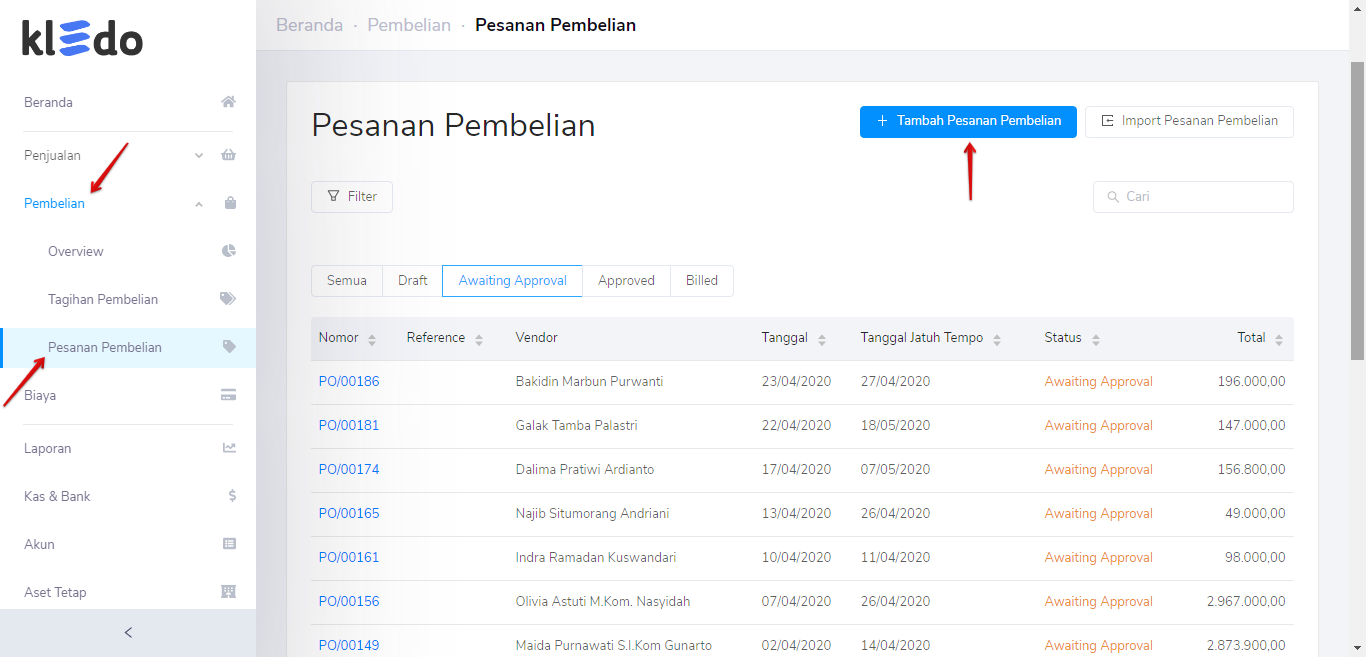This screenshot has width=1366, height=657.
Task: Open the Filter funnel options
Action: (351, 196)
